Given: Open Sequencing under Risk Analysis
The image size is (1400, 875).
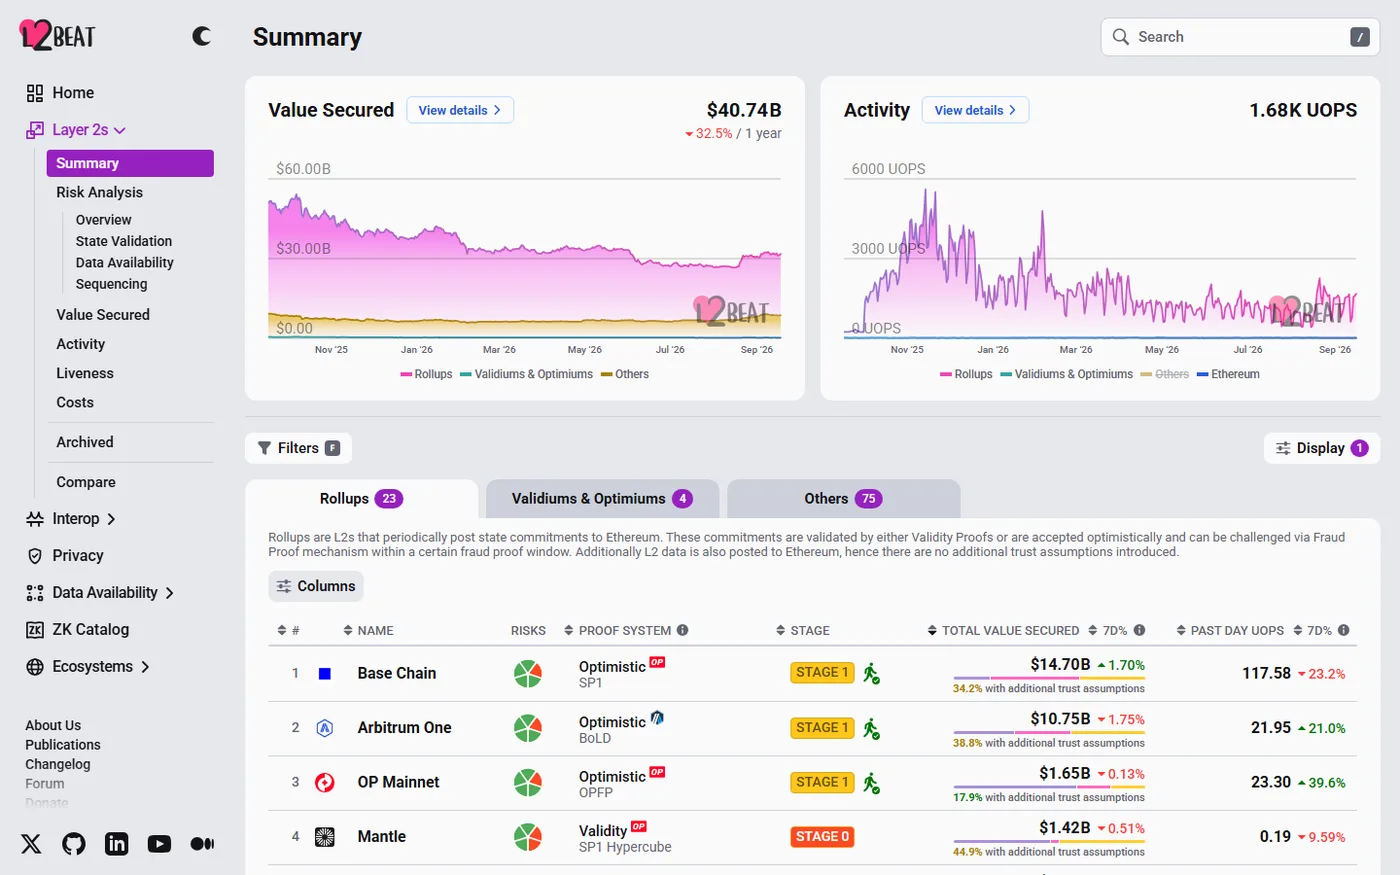Looking at the screenshot, I should [x=111, y=284].
